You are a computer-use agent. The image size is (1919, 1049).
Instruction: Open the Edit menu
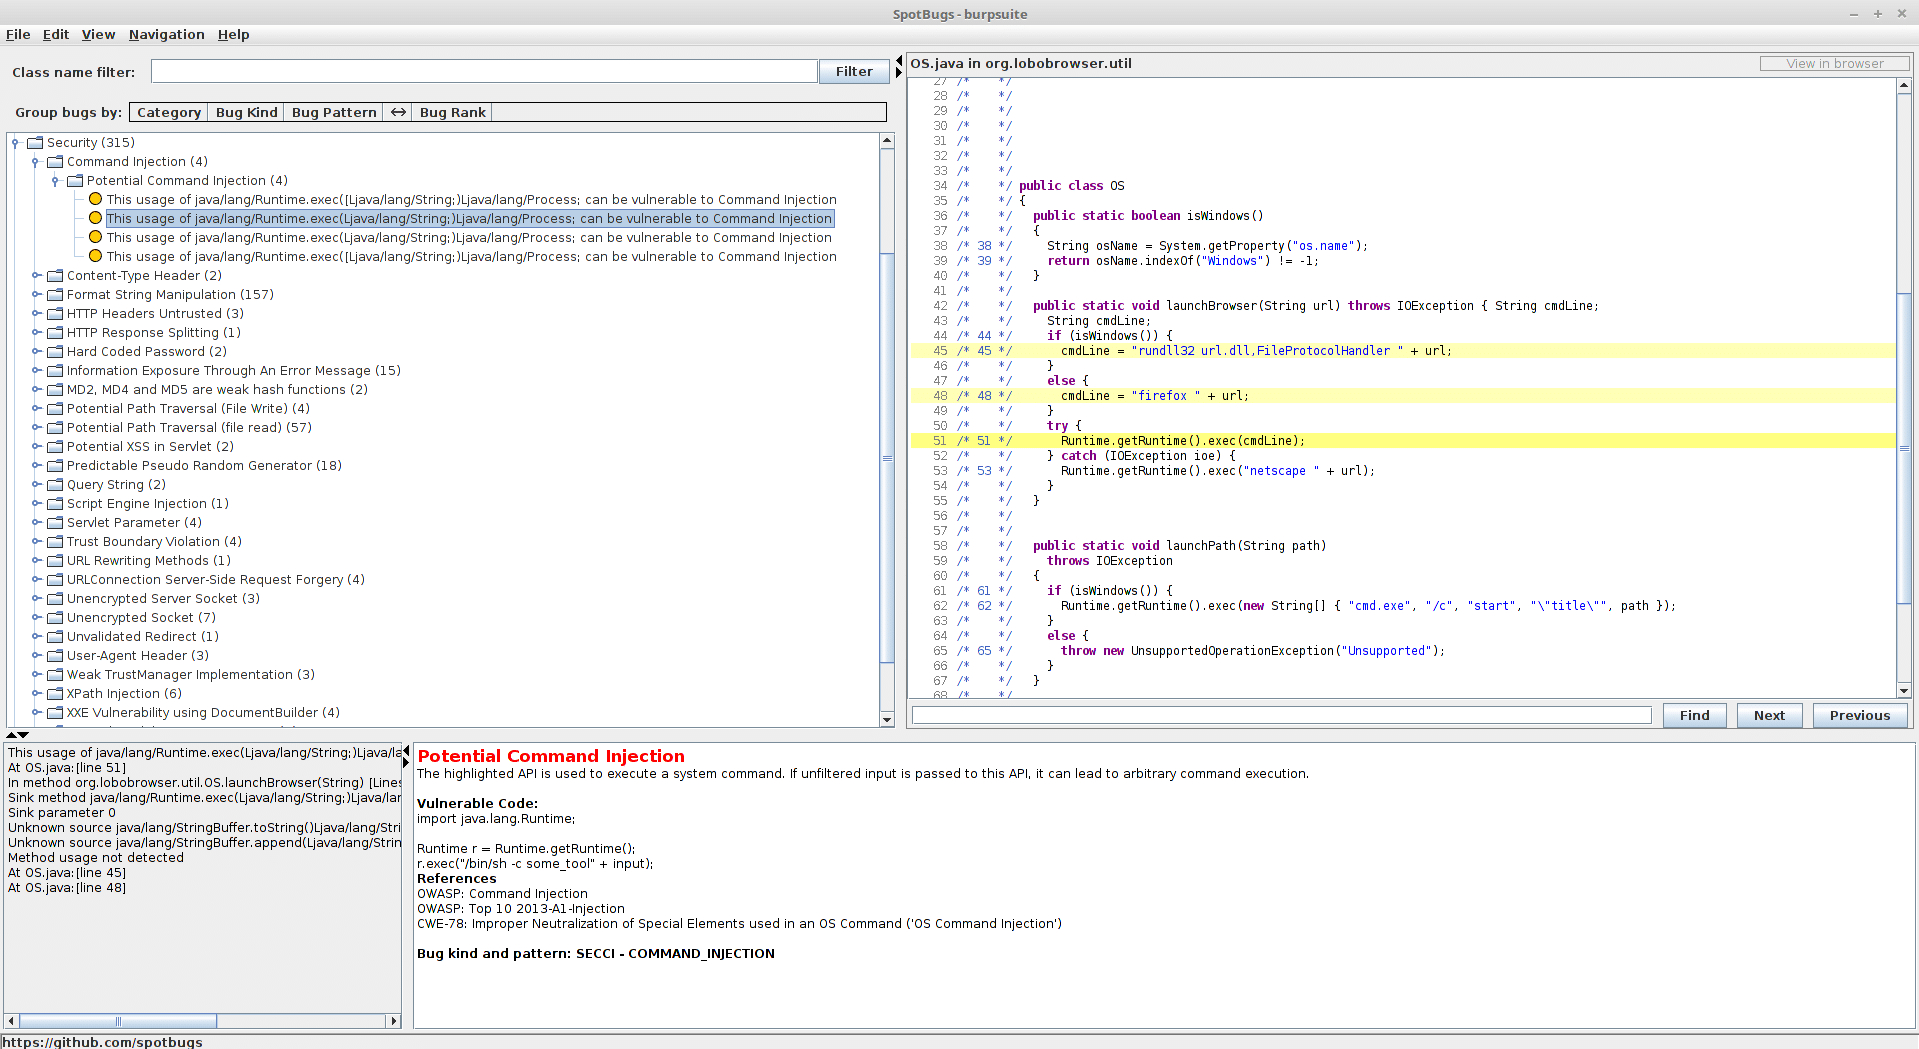56,34
